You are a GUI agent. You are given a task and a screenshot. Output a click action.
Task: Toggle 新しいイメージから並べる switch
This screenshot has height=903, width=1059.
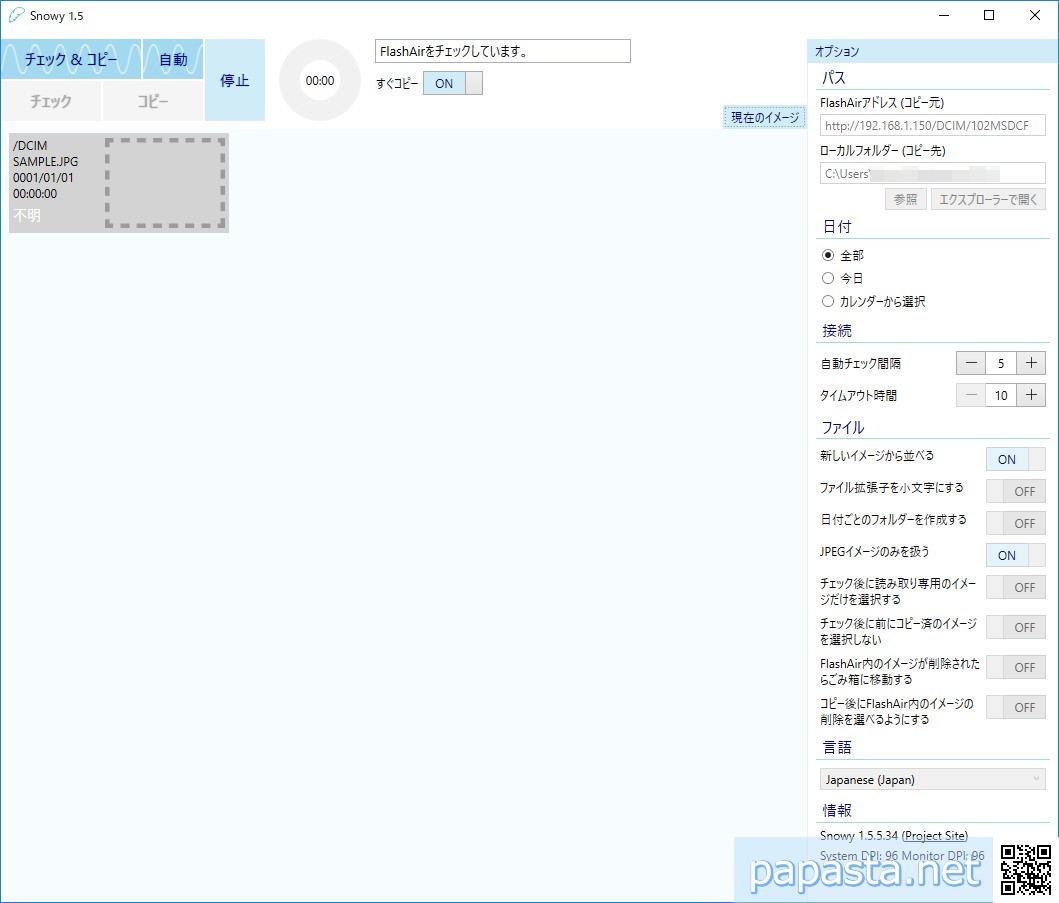click(1015, 459)
